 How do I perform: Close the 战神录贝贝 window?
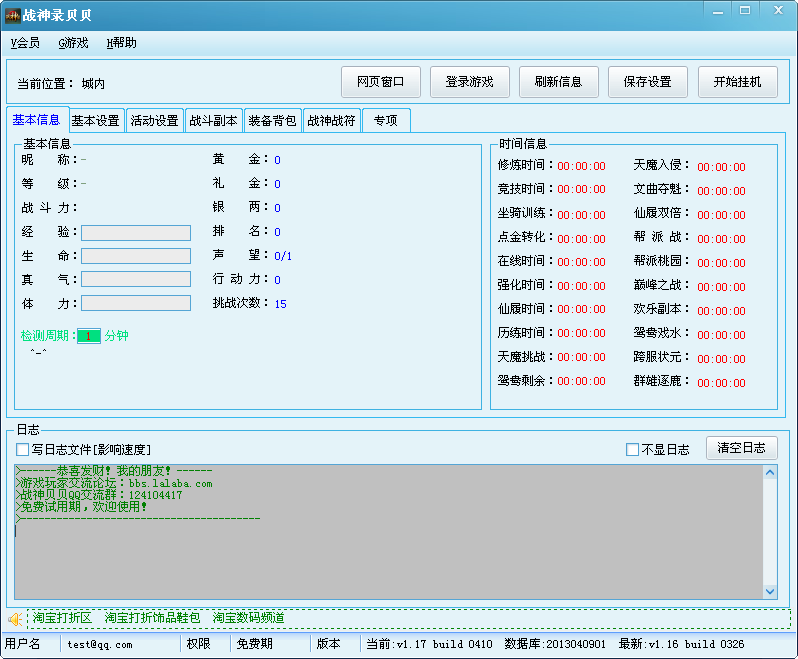click(x=778, y=11)
